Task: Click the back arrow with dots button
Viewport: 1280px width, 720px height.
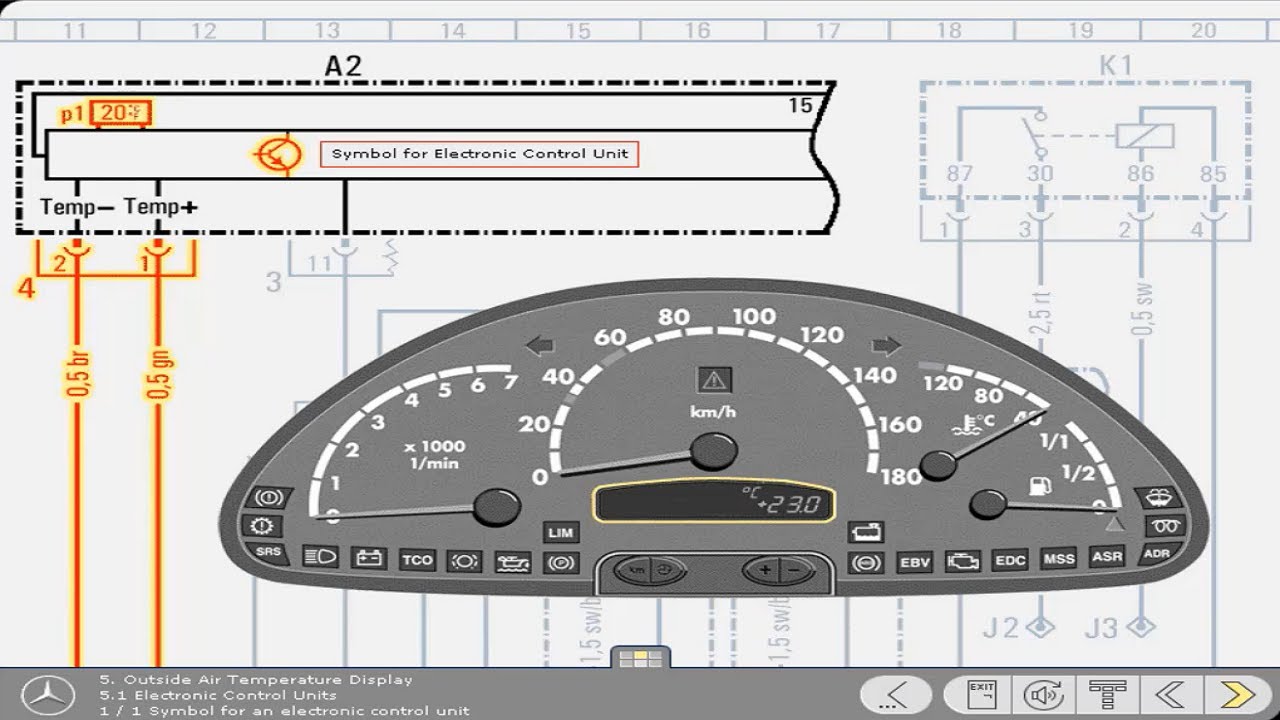Action: tap(896, 694)
